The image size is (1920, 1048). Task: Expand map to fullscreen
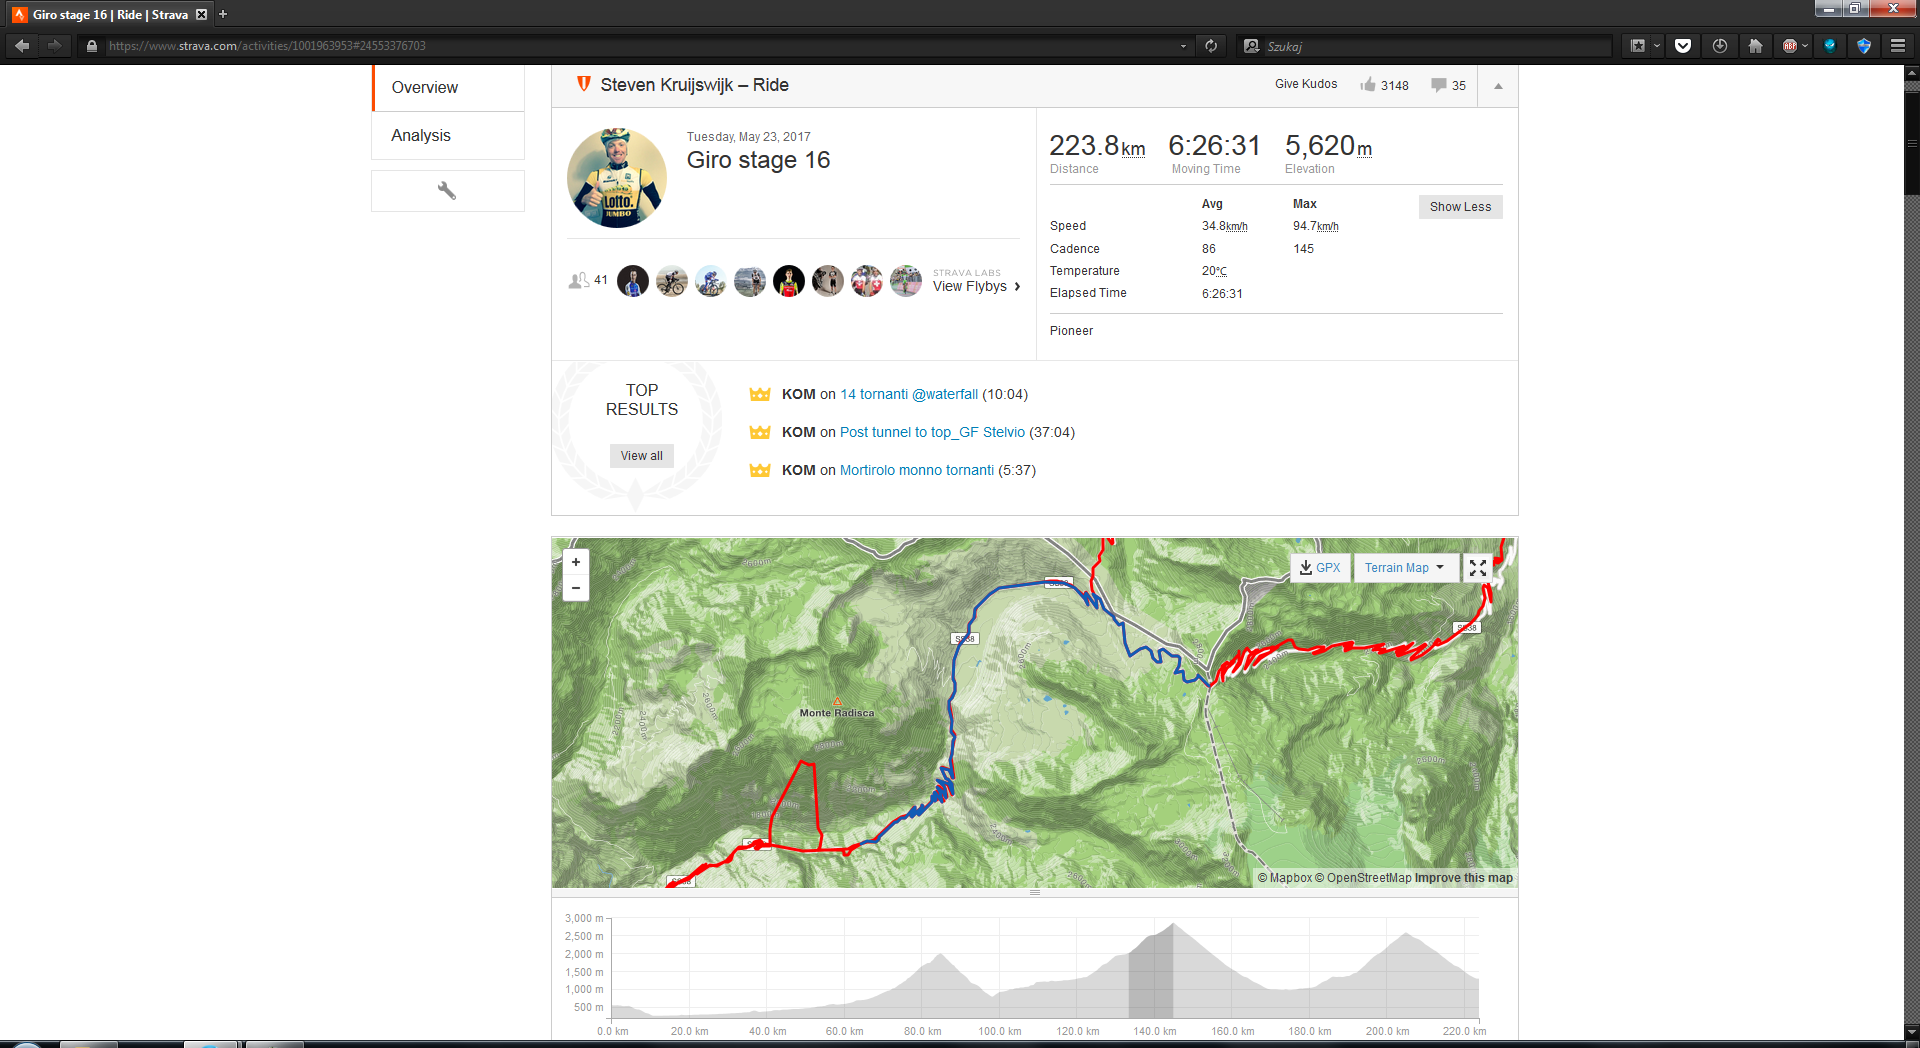(x=1477, y=568)
